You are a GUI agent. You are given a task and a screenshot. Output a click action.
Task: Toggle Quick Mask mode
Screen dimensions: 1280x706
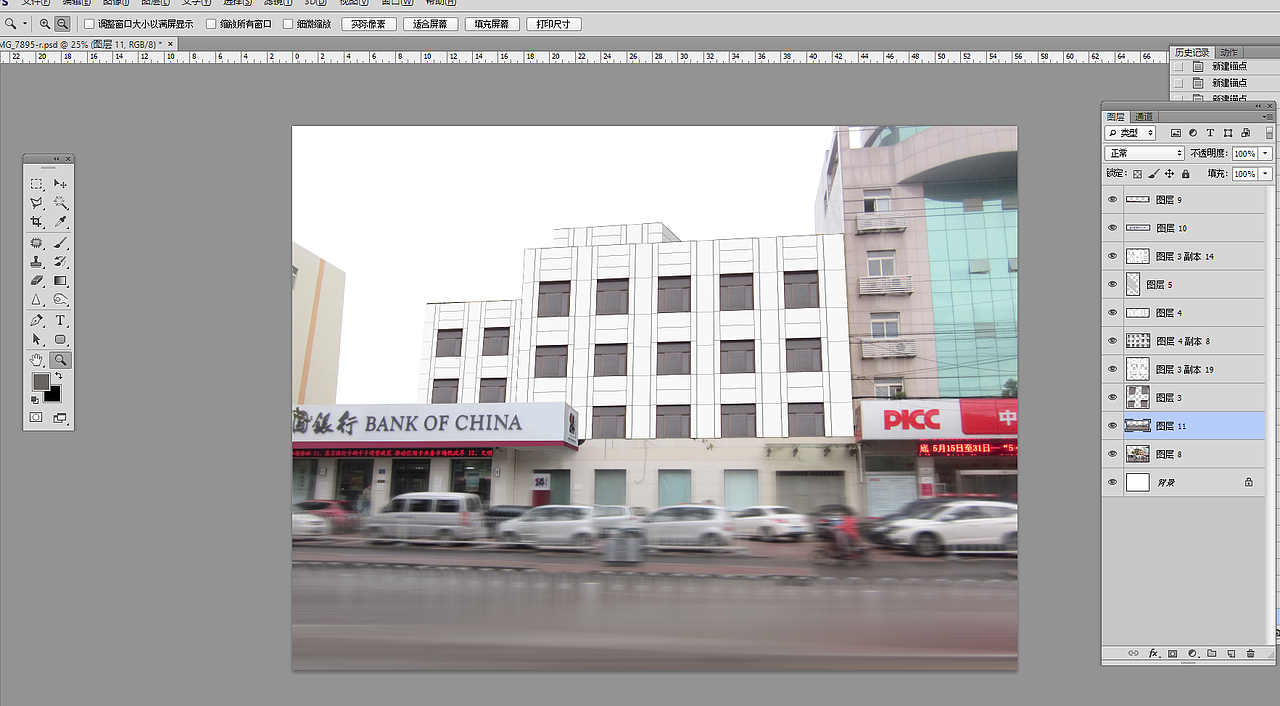pyautogui.click(x=36, y=418)
